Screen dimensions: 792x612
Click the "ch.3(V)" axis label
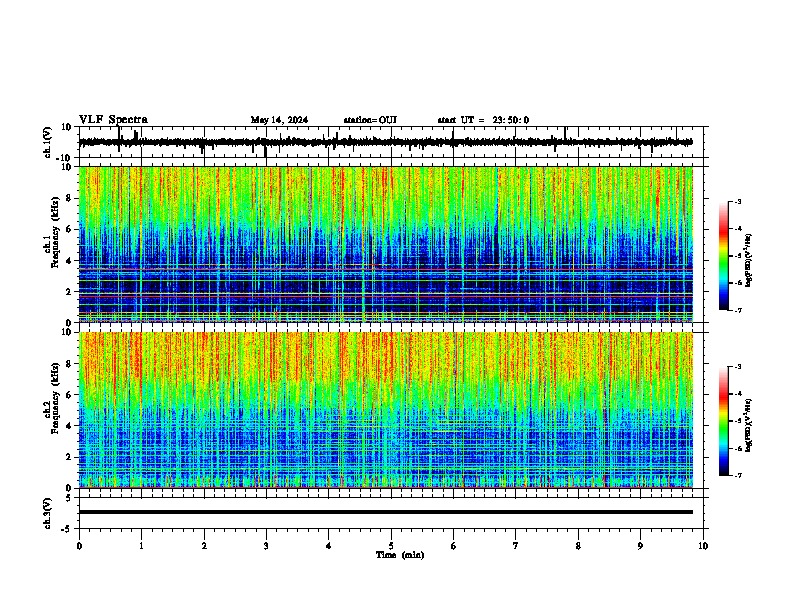[48, 513]
